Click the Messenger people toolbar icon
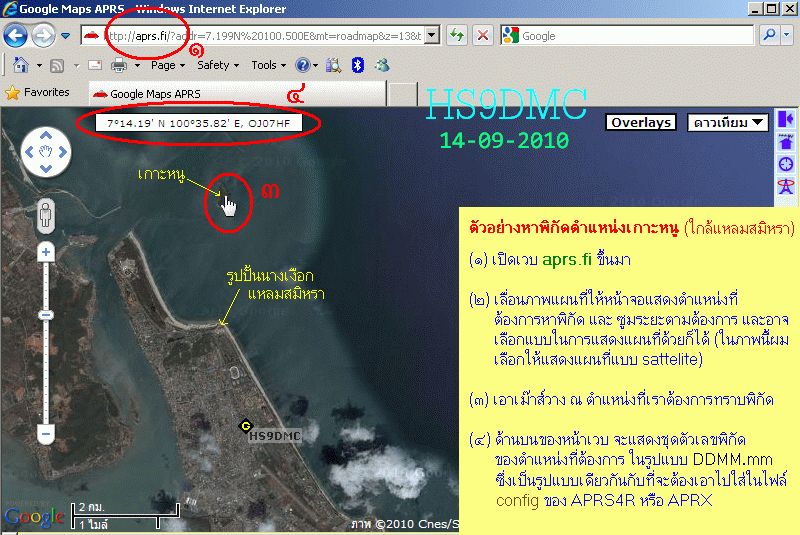This screenshot has width=800, height=535. [382, 65]
